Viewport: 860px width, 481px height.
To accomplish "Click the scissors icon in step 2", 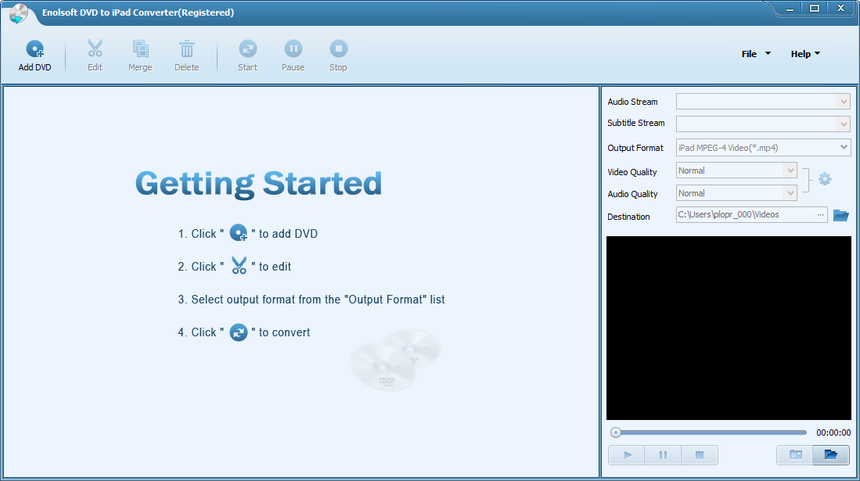I will tap(239, 266).
